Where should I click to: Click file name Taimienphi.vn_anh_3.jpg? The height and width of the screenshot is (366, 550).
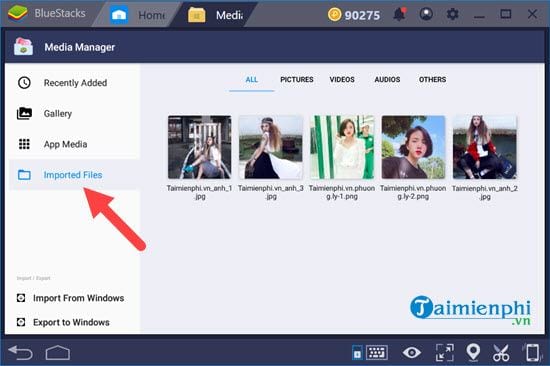pyautogui.click(x=271, y=192)
